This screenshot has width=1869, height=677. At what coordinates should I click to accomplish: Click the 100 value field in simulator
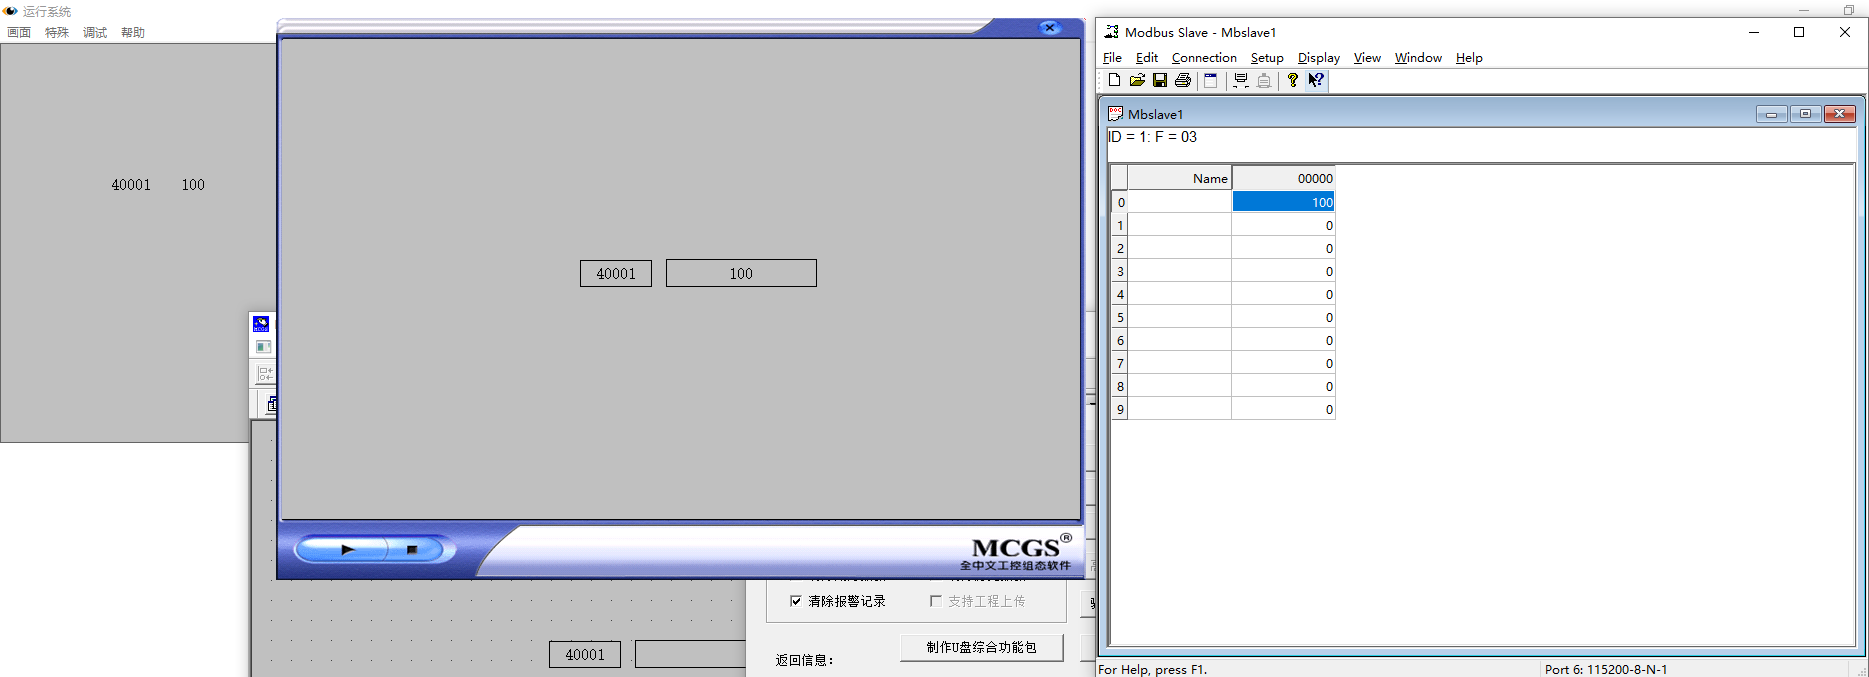741,274
